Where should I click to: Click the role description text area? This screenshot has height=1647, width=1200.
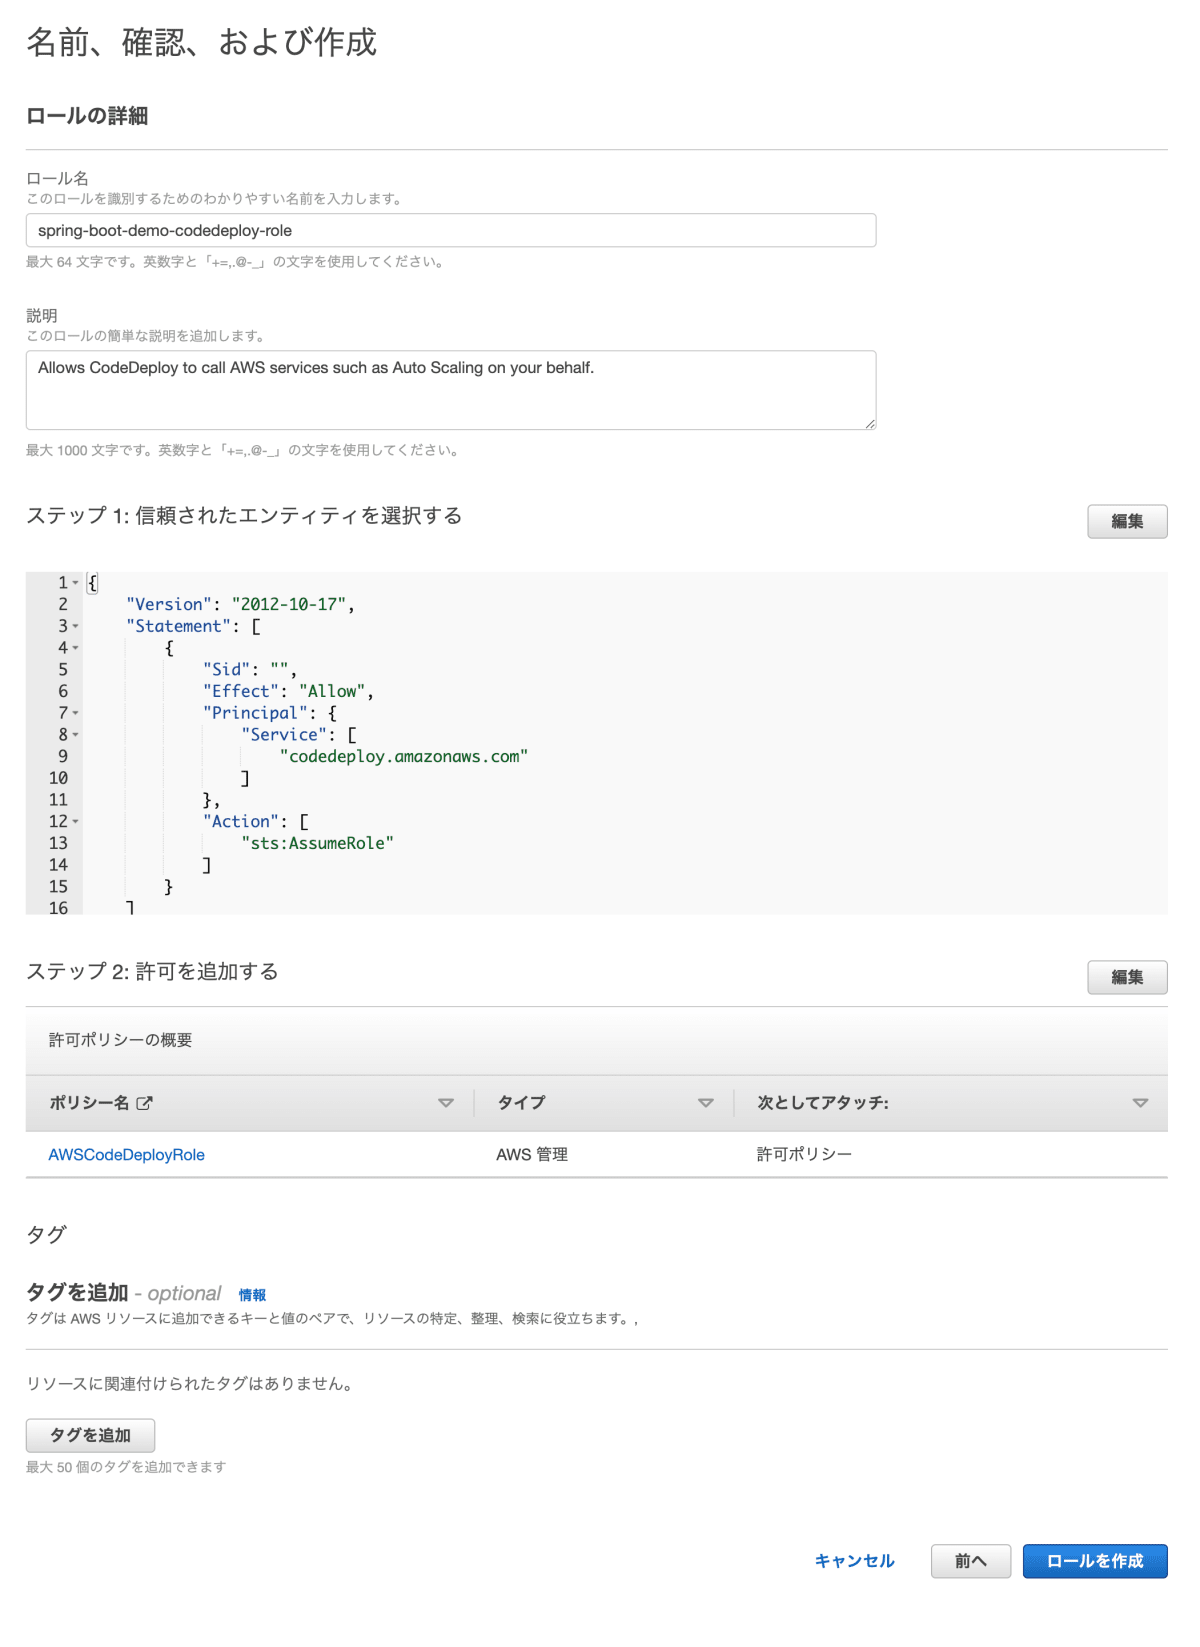click(451, 390)
